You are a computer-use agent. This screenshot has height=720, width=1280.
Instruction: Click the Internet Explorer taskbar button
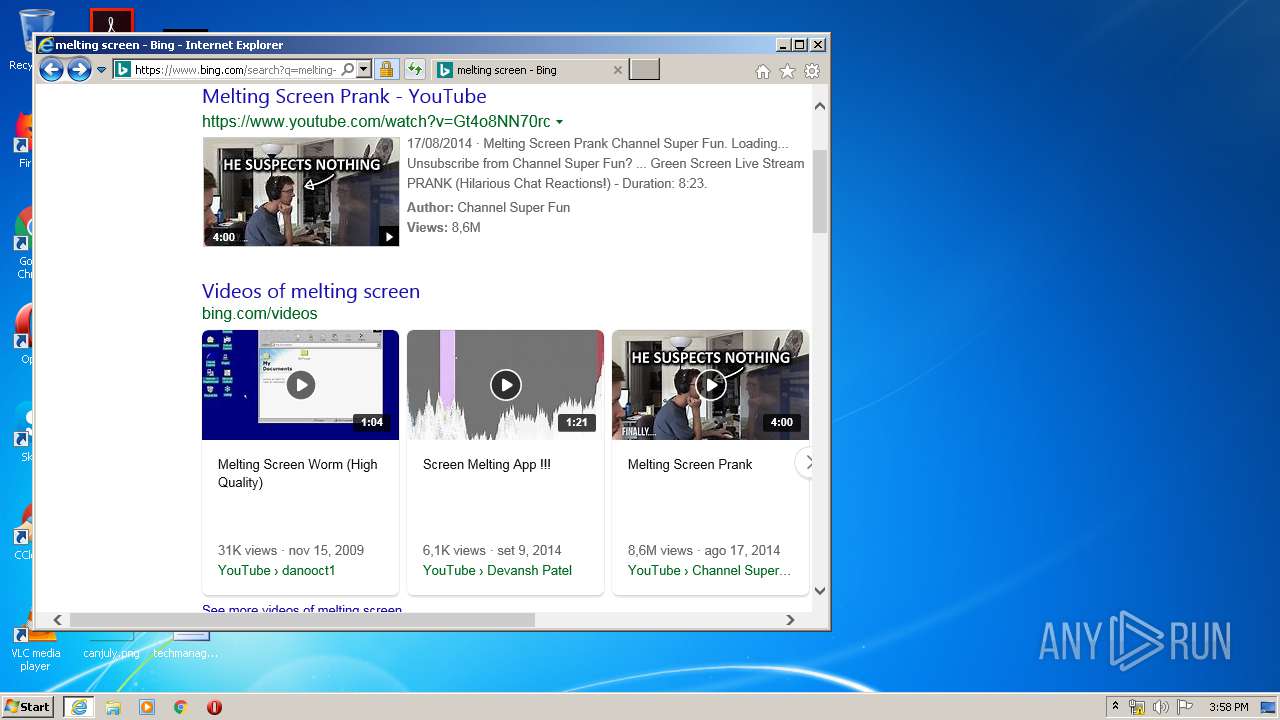point(78,707)
